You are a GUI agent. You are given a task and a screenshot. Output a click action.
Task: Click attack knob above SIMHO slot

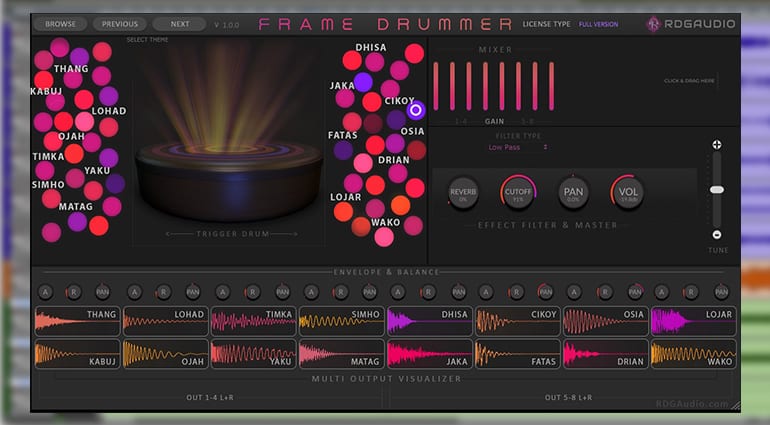coord(311,292)
